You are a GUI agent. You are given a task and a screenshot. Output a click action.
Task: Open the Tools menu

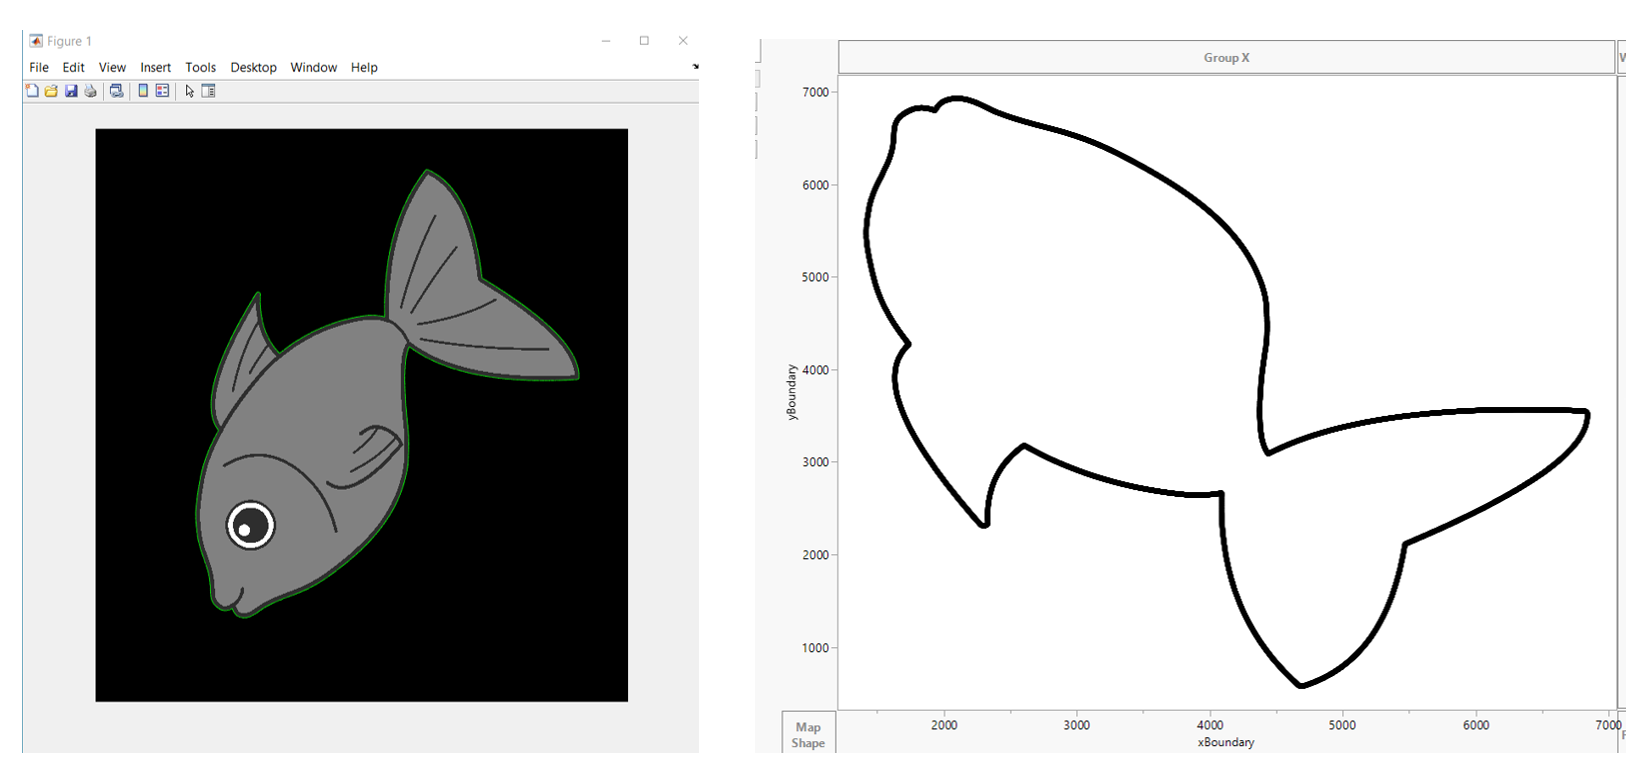200,67
